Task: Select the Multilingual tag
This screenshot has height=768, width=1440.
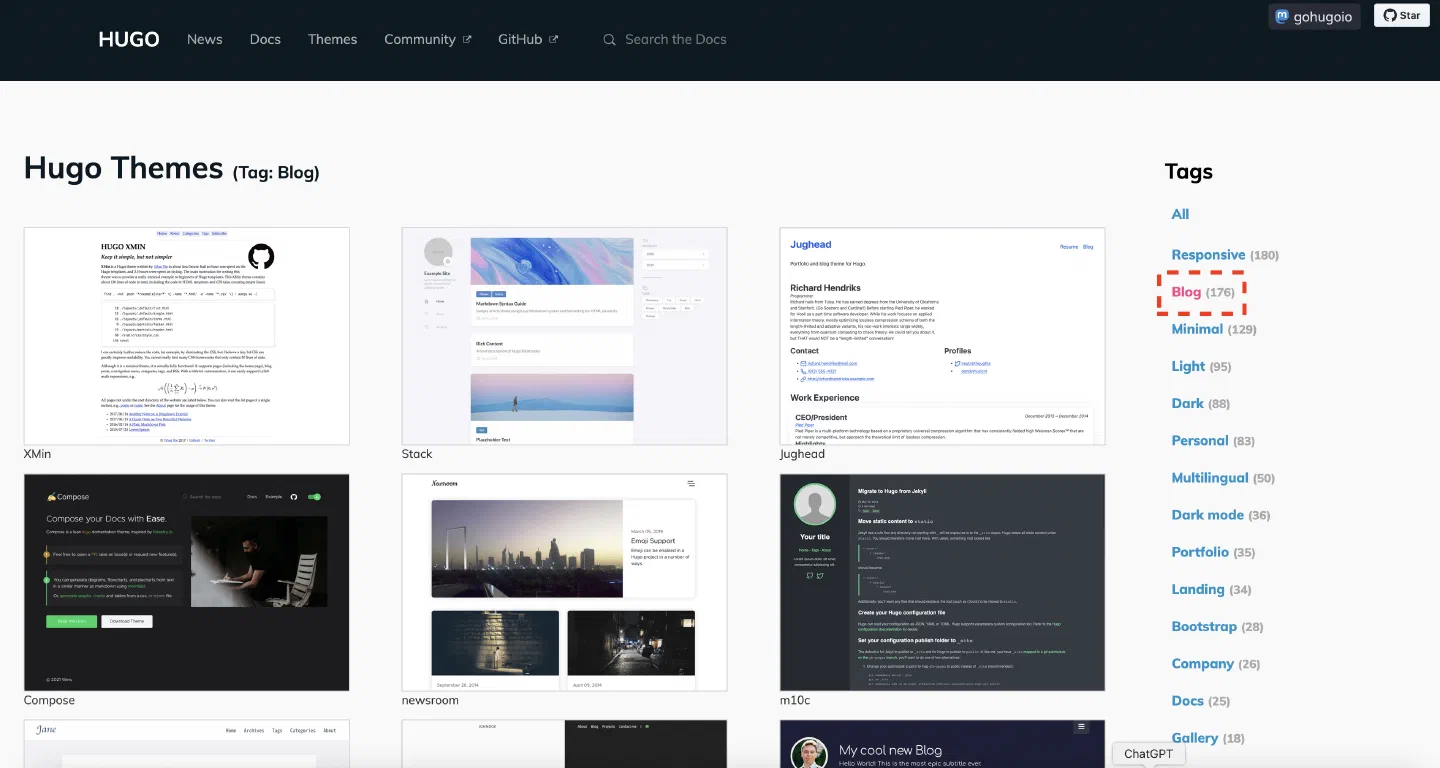Action: (1223, 478)
